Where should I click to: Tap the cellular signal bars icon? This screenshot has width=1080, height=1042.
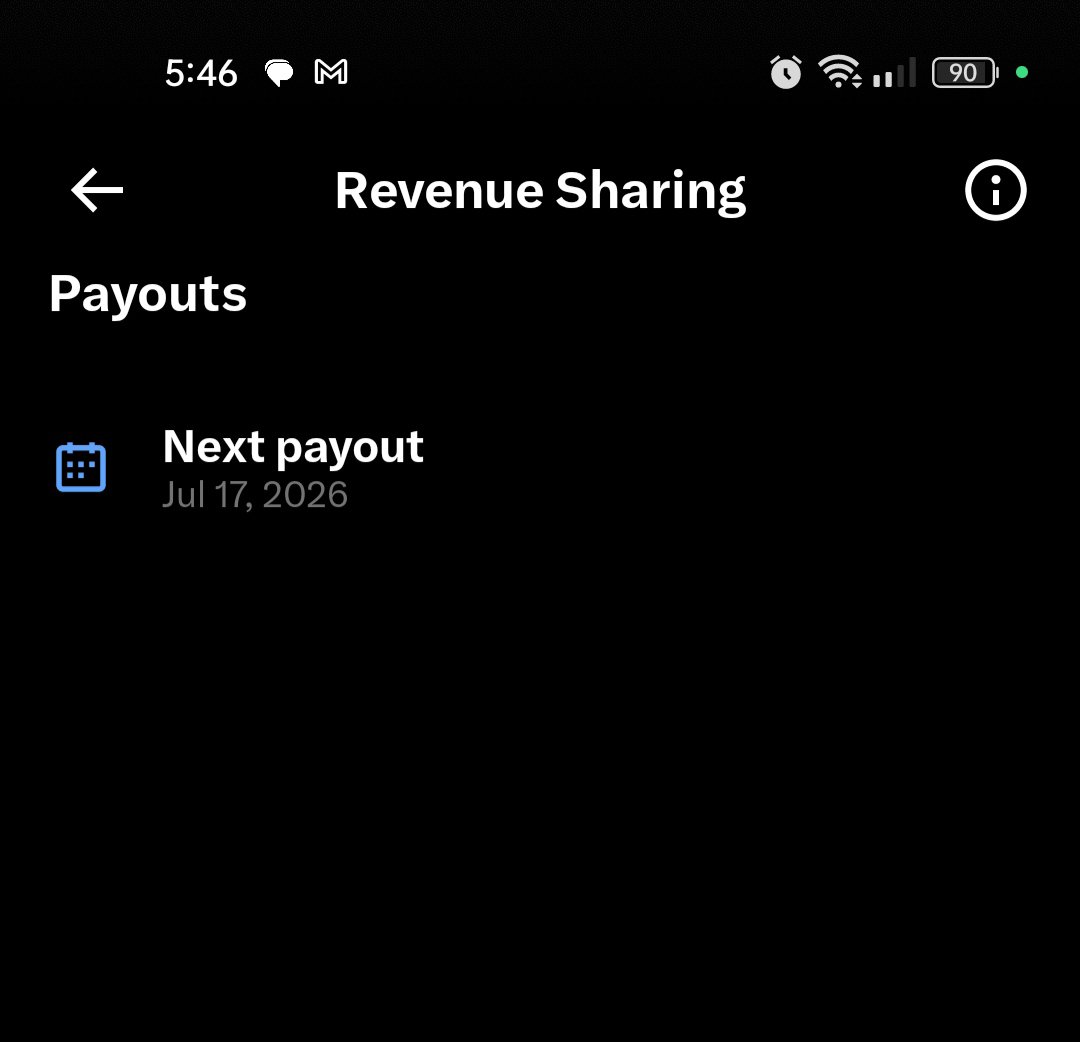click(894, 72)
